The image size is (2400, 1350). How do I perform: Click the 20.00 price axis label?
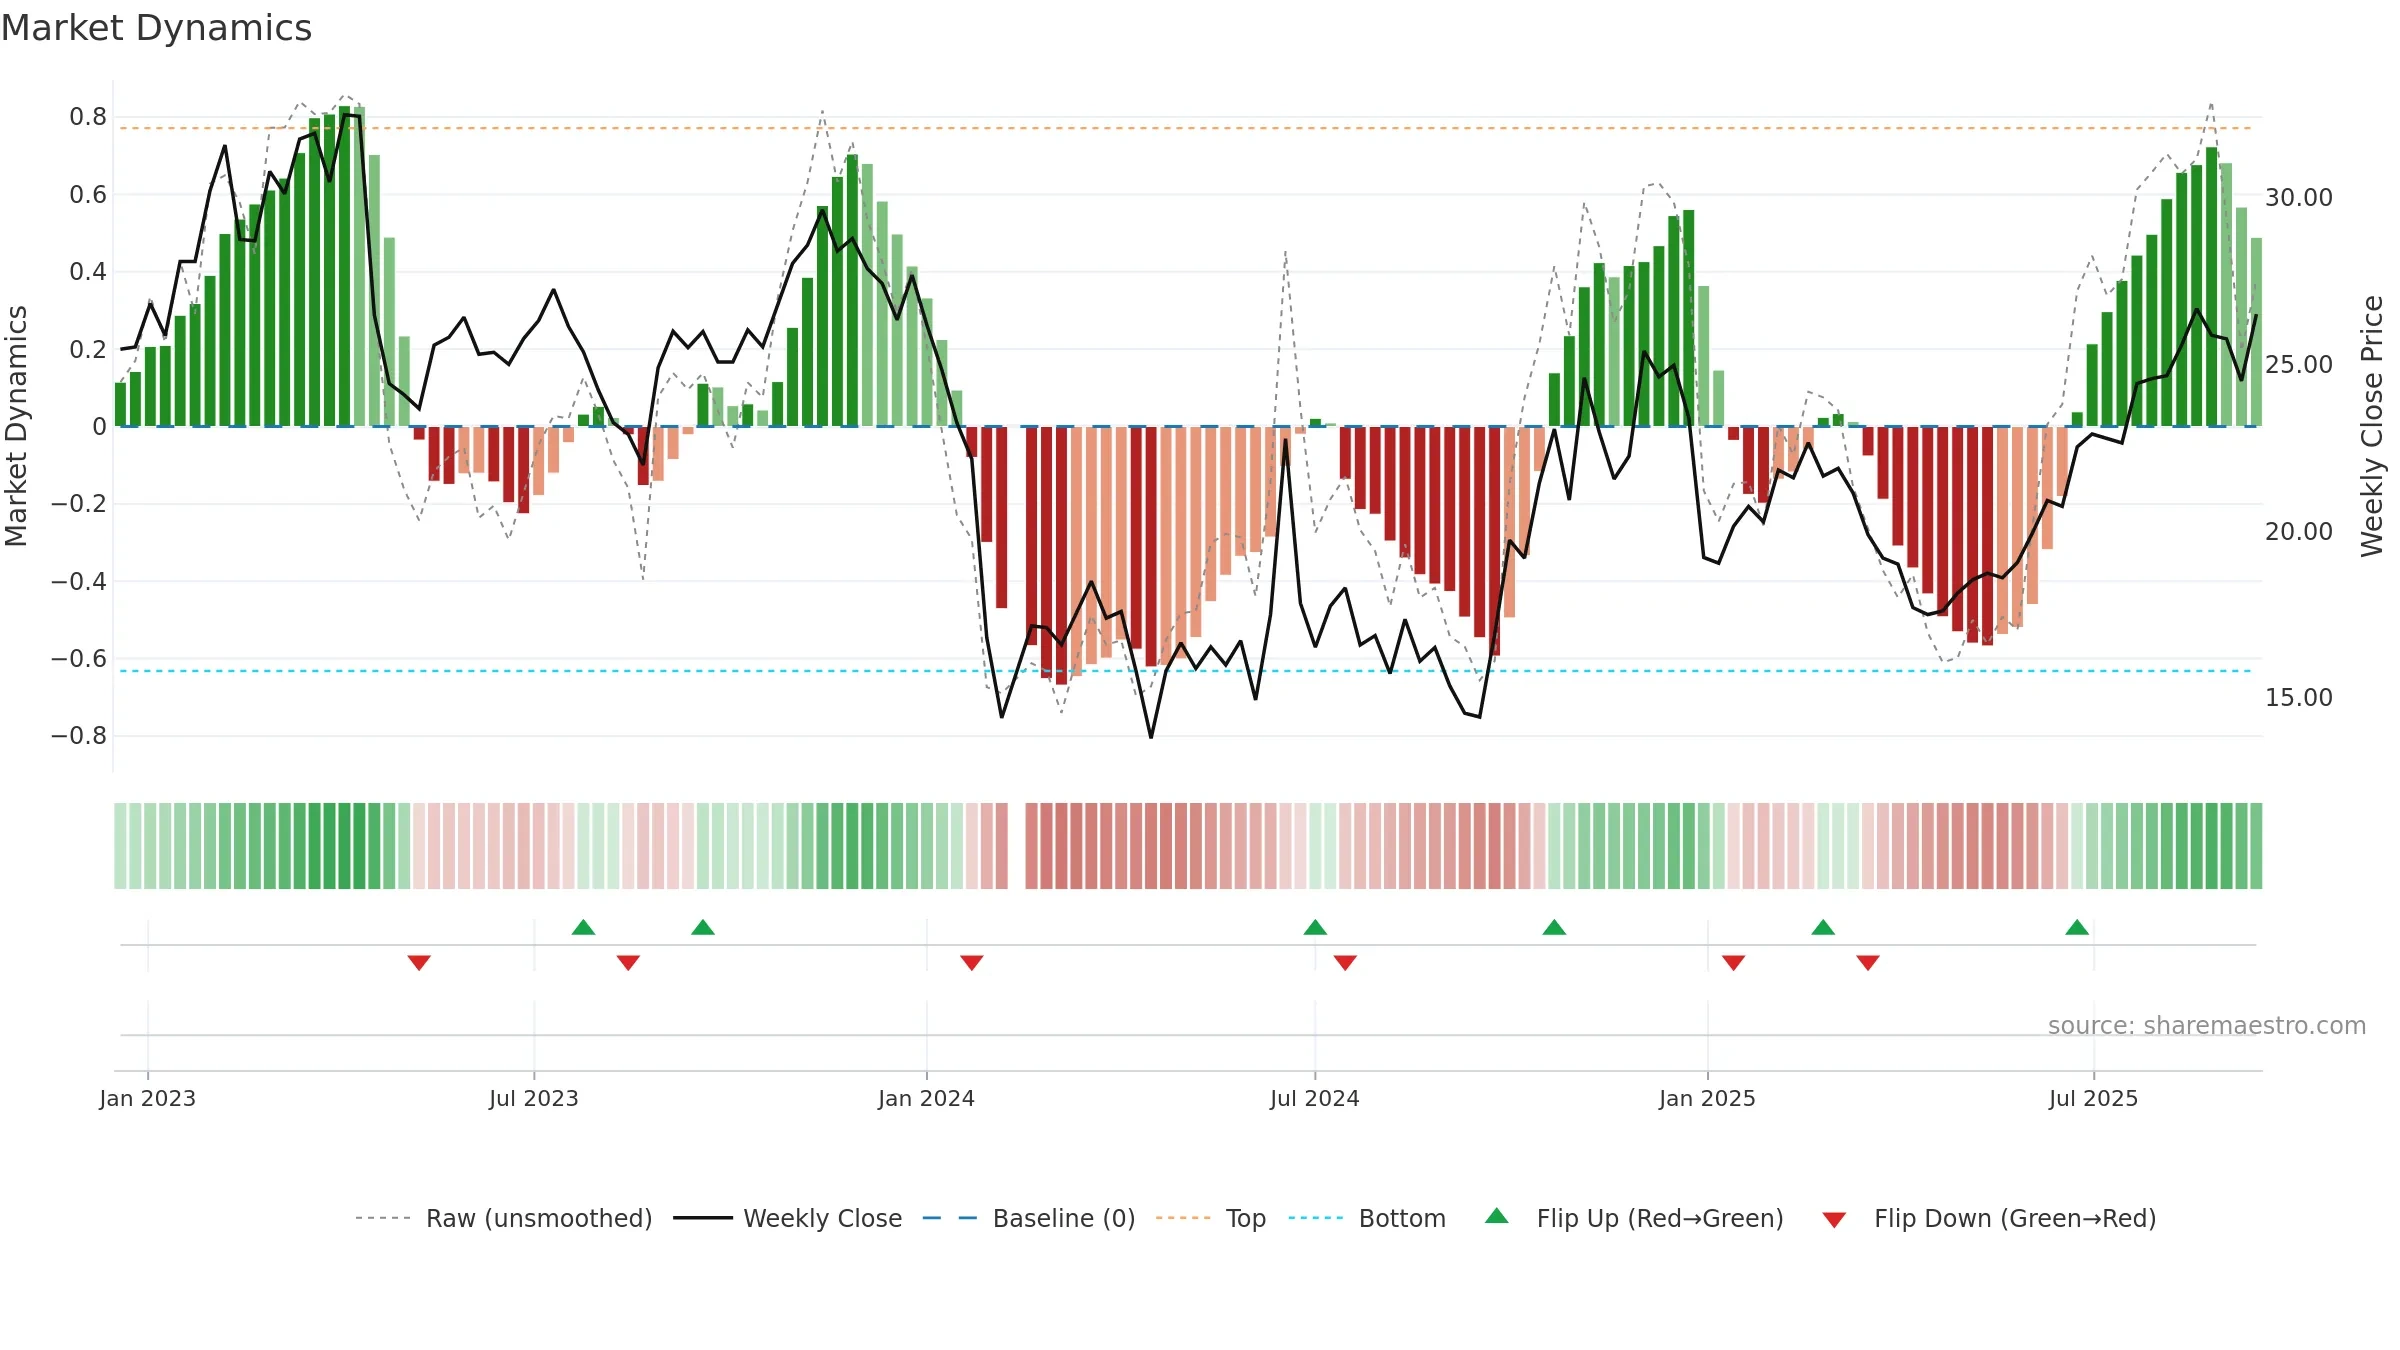click(2299, 532)
